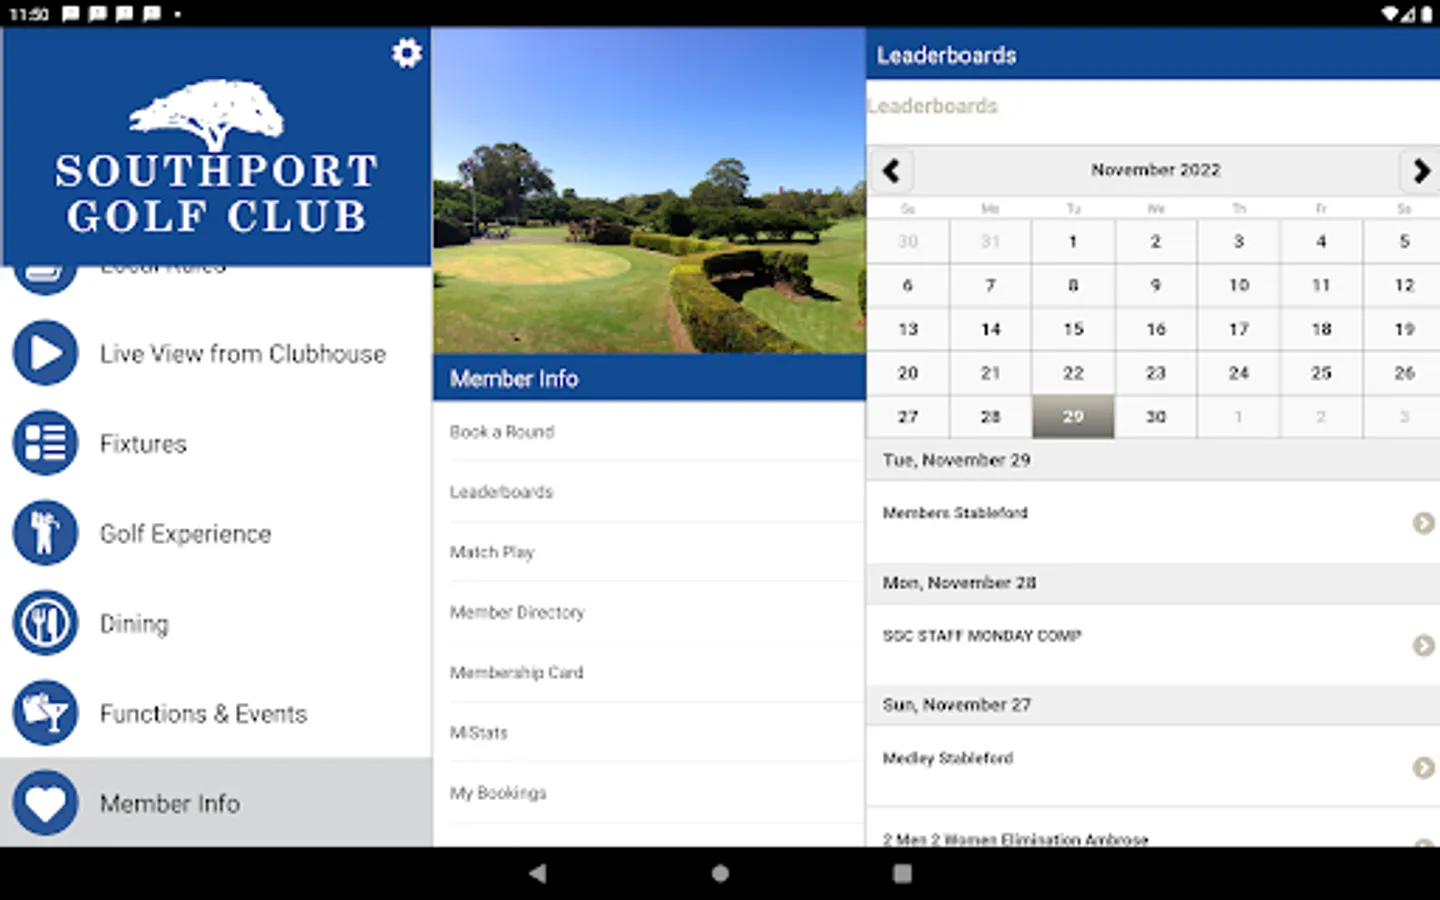Open MiStats link
The height and width of the screenshot is (900, 1440).
[x=649, y=732]
